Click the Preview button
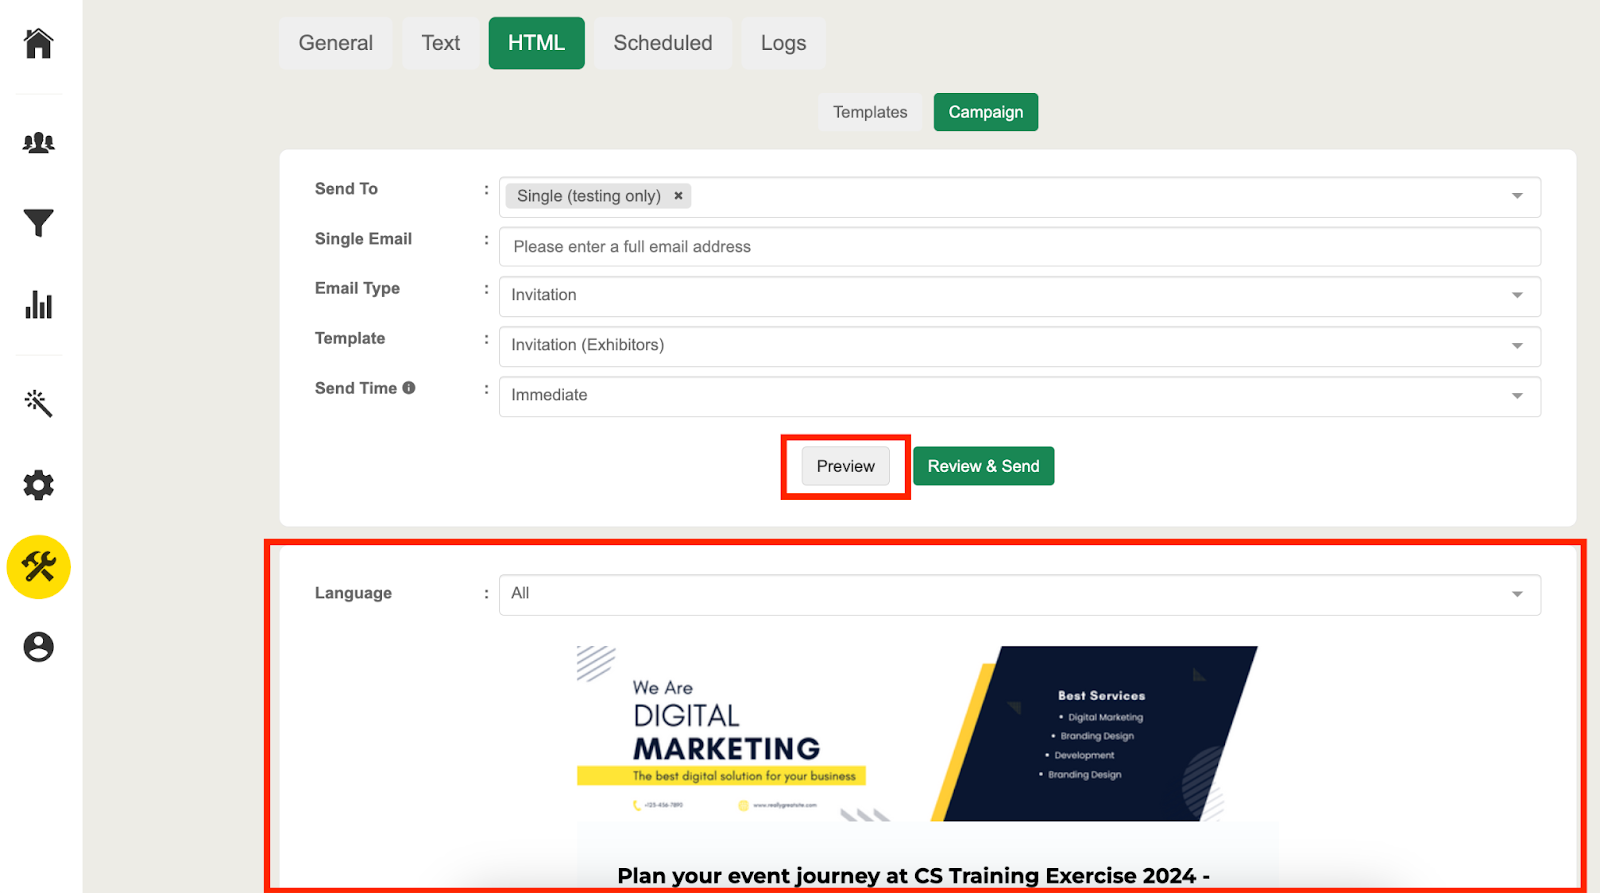The image size is (1600, 893). 845,466
